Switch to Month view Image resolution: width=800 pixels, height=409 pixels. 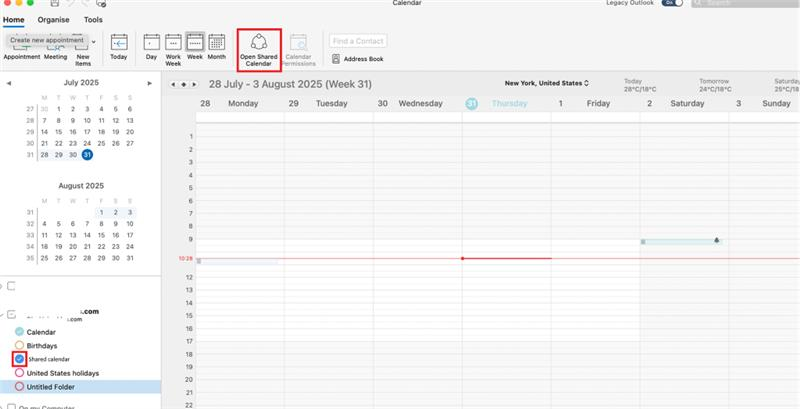point(217,47)
